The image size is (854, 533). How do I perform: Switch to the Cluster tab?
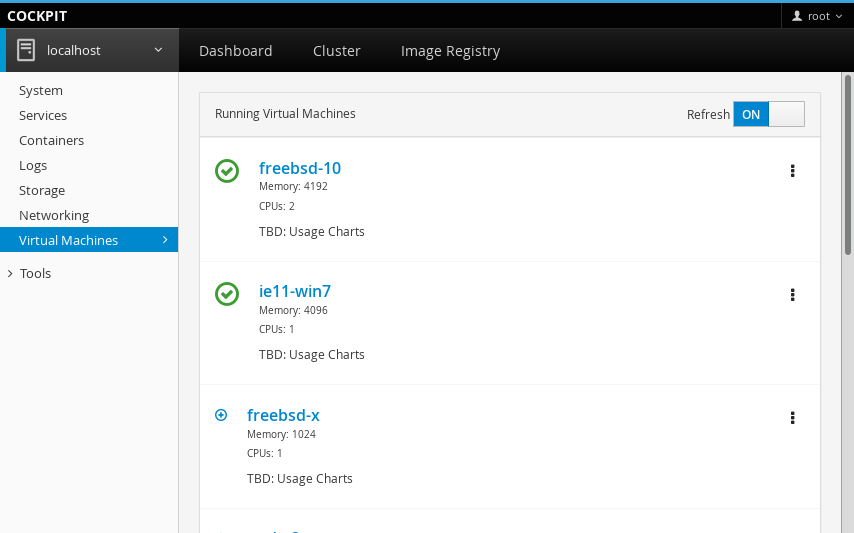pos(336,51)
